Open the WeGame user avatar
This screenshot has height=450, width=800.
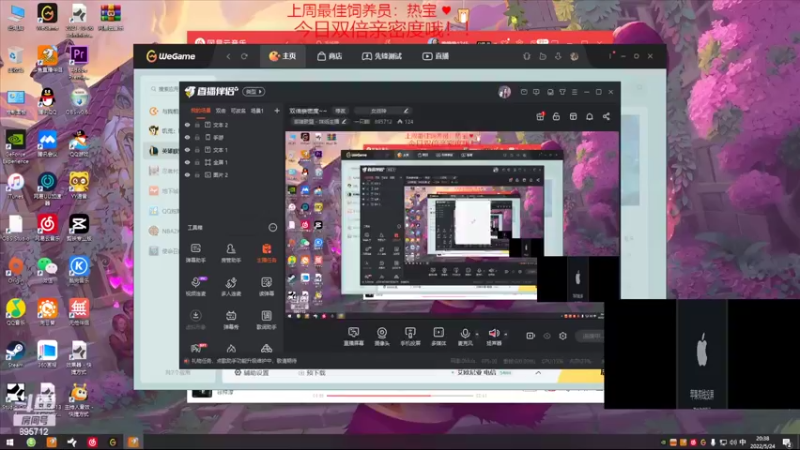(x=574, y=56)
